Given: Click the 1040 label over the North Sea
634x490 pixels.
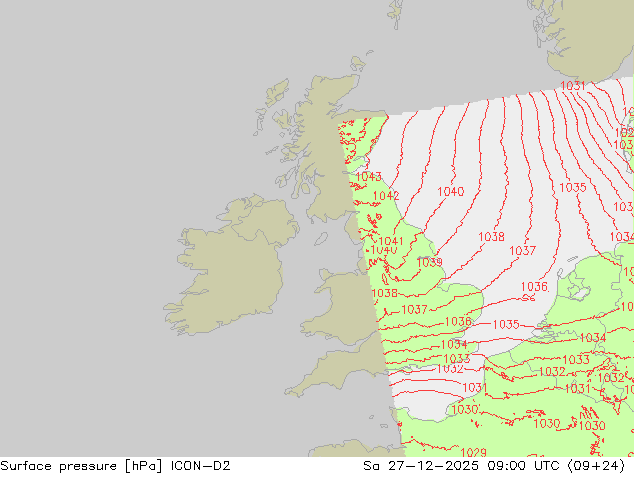Looking at the screenshot, I should [450, 191].
